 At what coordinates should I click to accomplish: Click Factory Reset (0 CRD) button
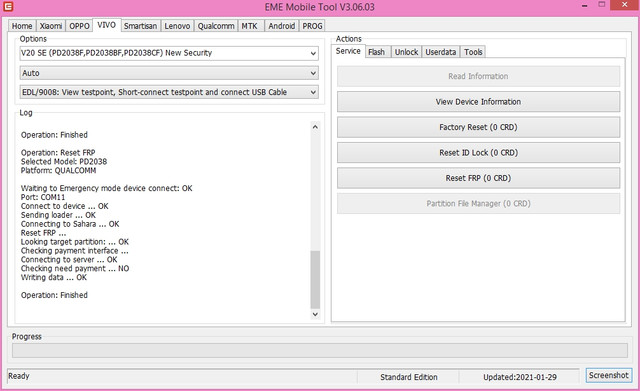(x=478, y=127)
